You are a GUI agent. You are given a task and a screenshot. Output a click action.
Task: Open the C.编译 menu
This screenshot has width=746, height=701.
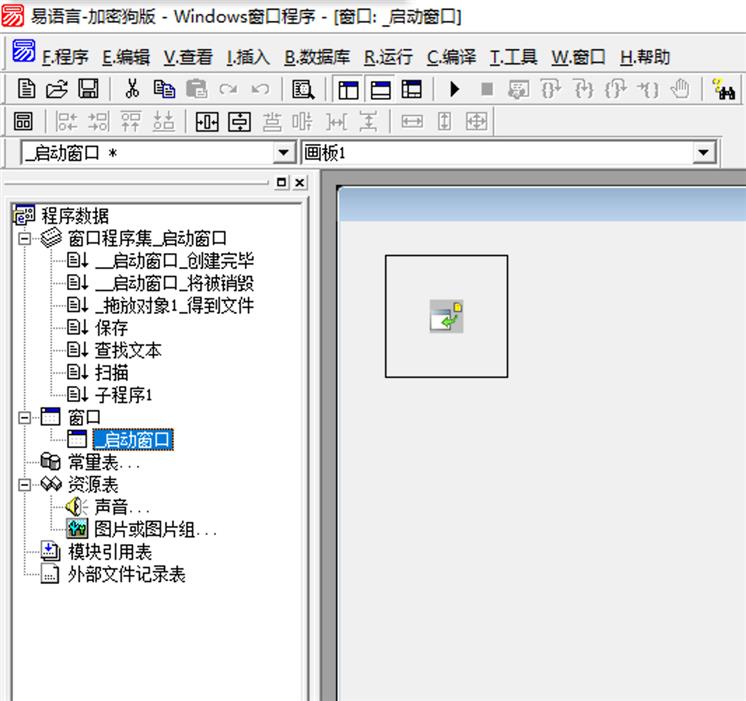[x=451, y=57]
